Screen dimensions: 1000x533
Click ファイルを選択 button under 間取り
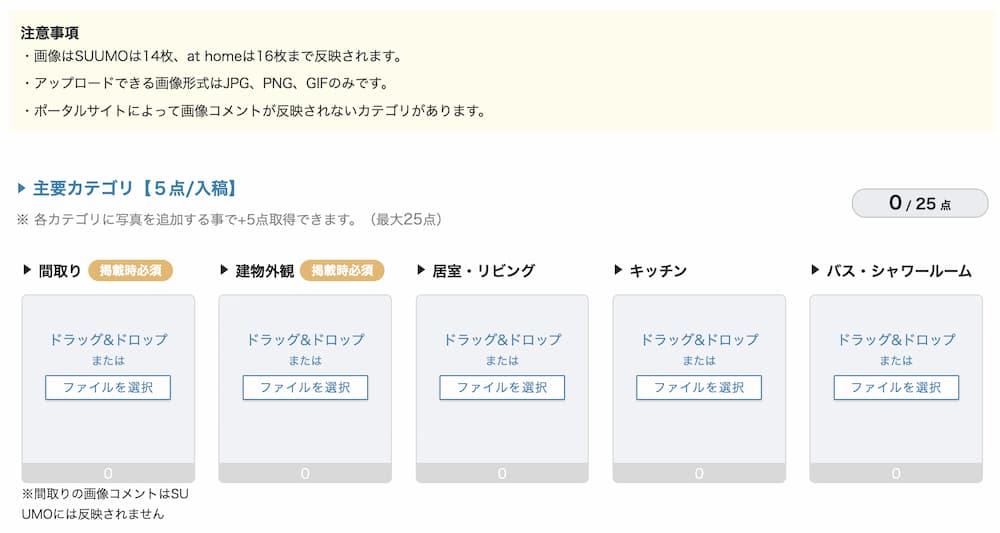tap(108, 387)
